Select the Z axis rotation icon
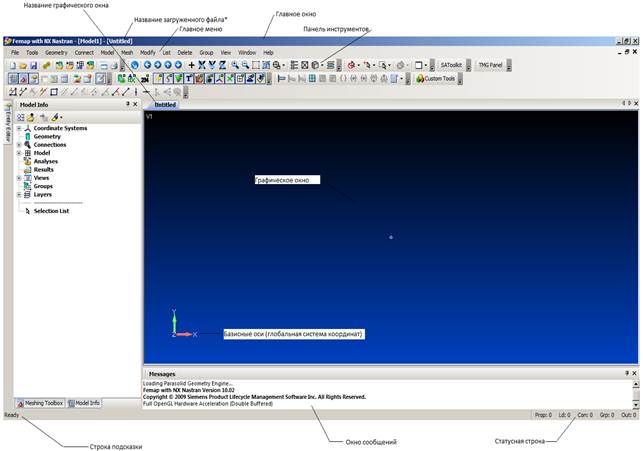This screenshot has width=643, height=451. coord(222,65)
